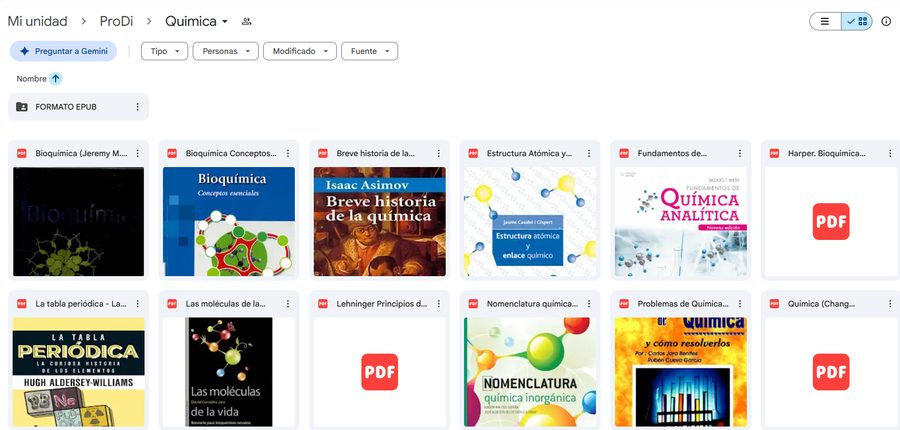This screenshot has width=900, height=430.
Task: Click PDF icon of Breve historia de la file
Action: pos(323,153)
